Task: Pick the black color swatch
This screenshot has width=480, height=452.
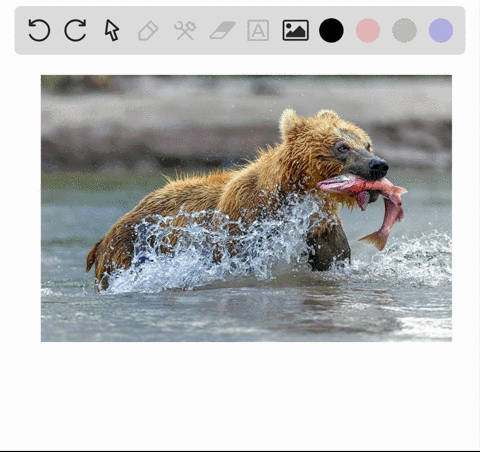Action: pos(331,30)
